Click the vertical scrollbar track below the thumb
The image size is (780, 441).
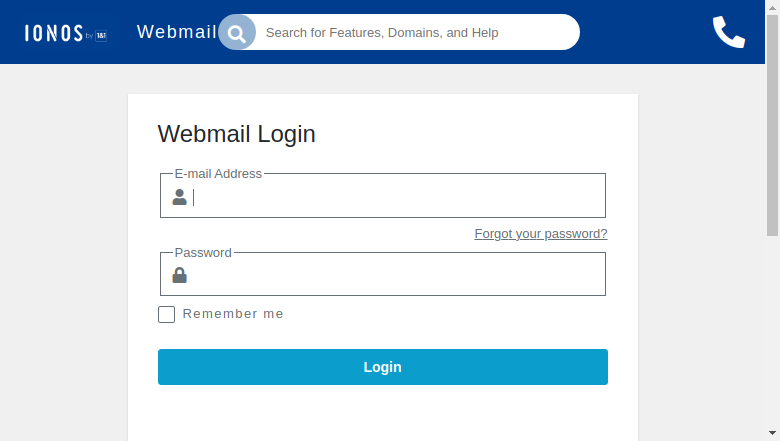coord(773,331)
